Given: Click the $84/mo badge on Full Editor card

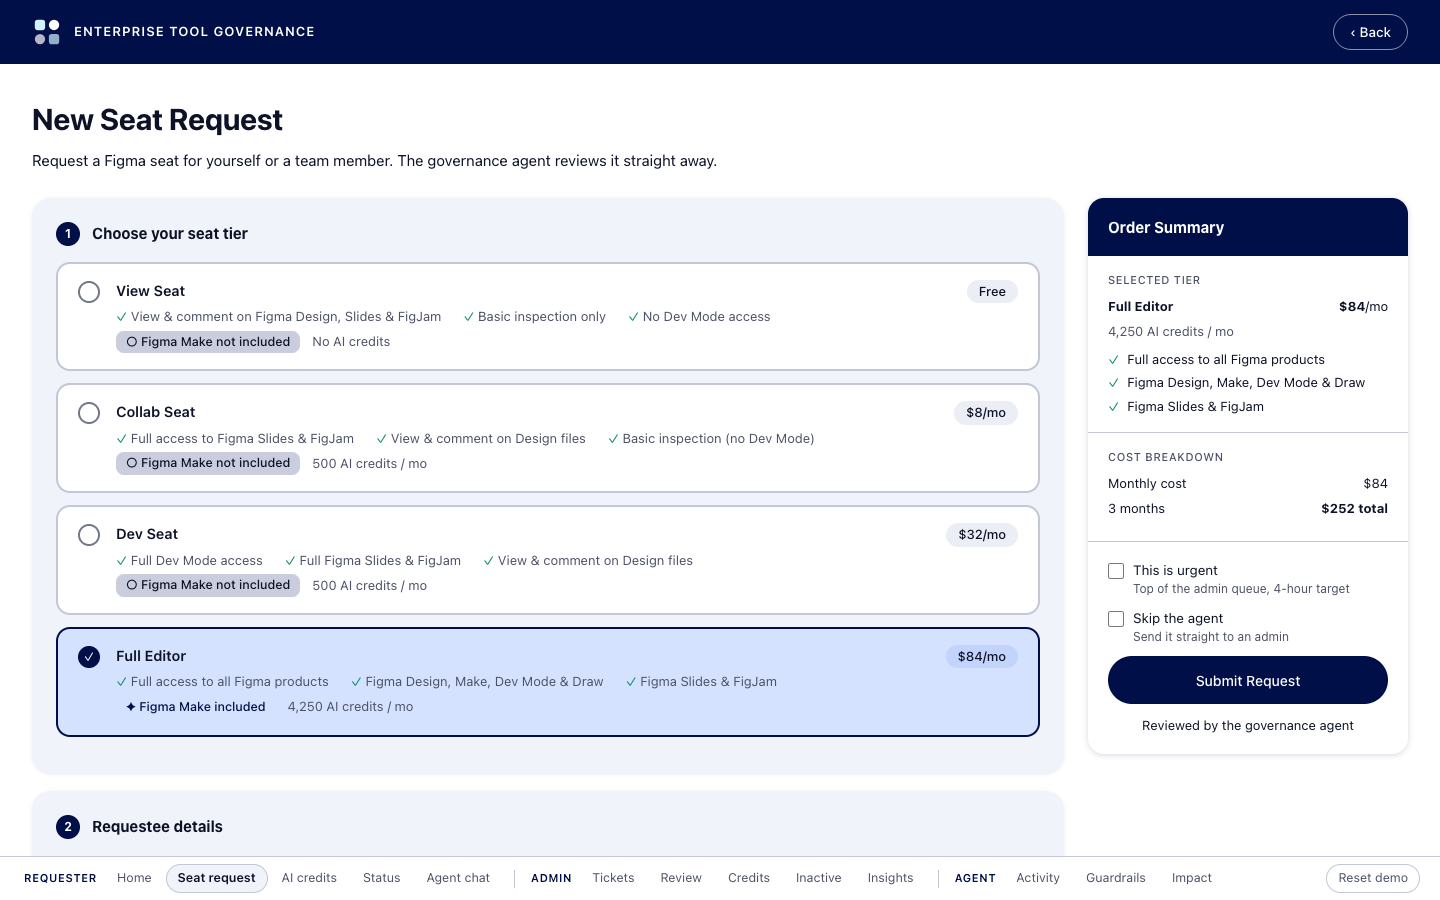Looking at the screenshot, I should coord(982,657).
